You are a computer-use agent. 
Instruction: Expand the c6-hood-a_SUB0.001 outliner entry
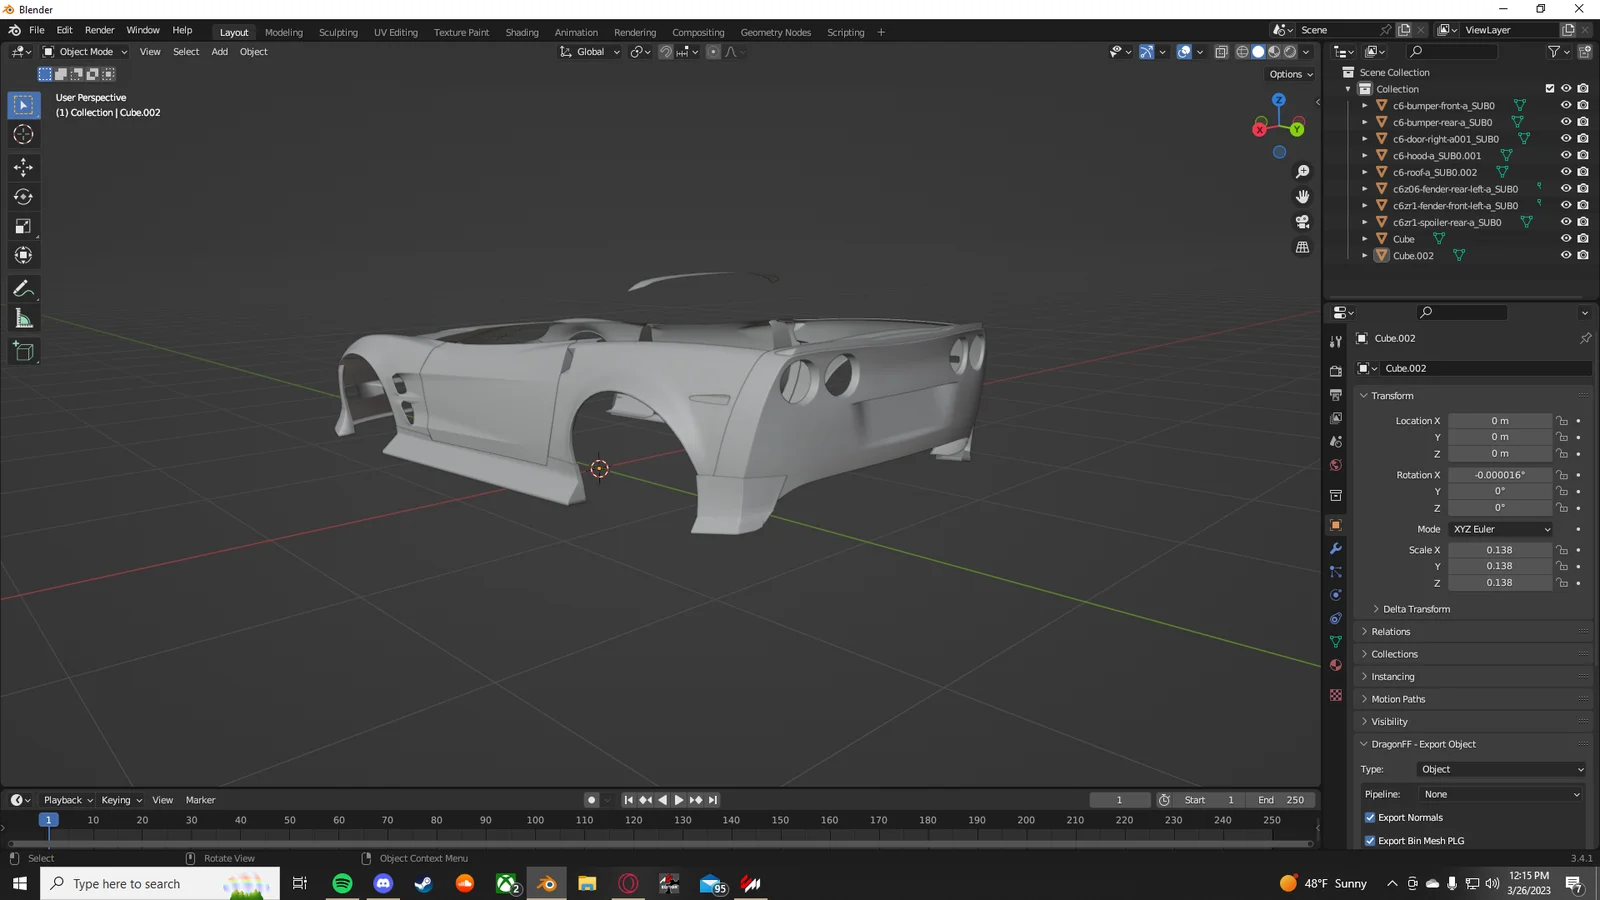click(1365, 155)
